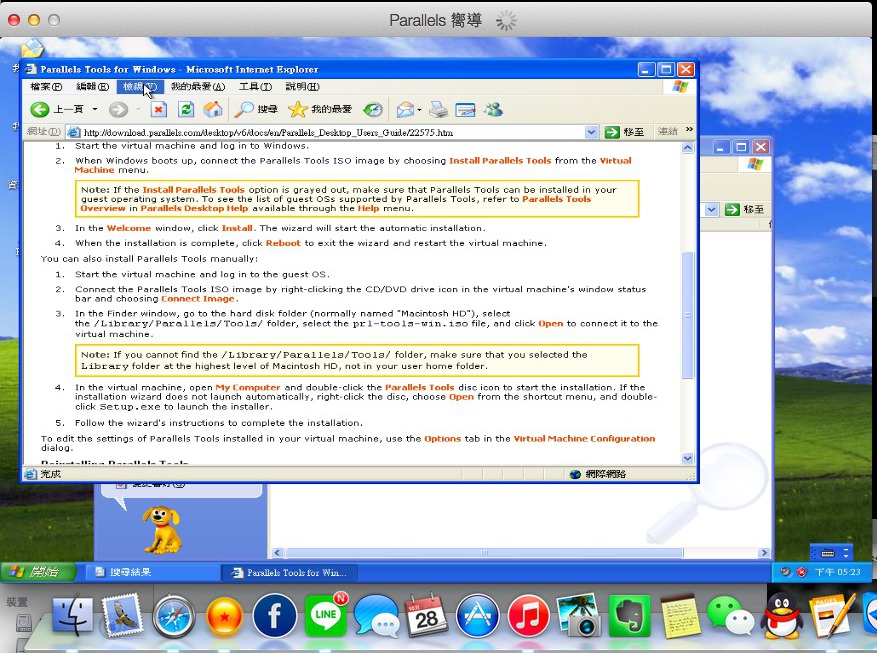Viewport: 877px width, 653px height.
Task: Open the App Store dock icon
Action: pos(478,616)
